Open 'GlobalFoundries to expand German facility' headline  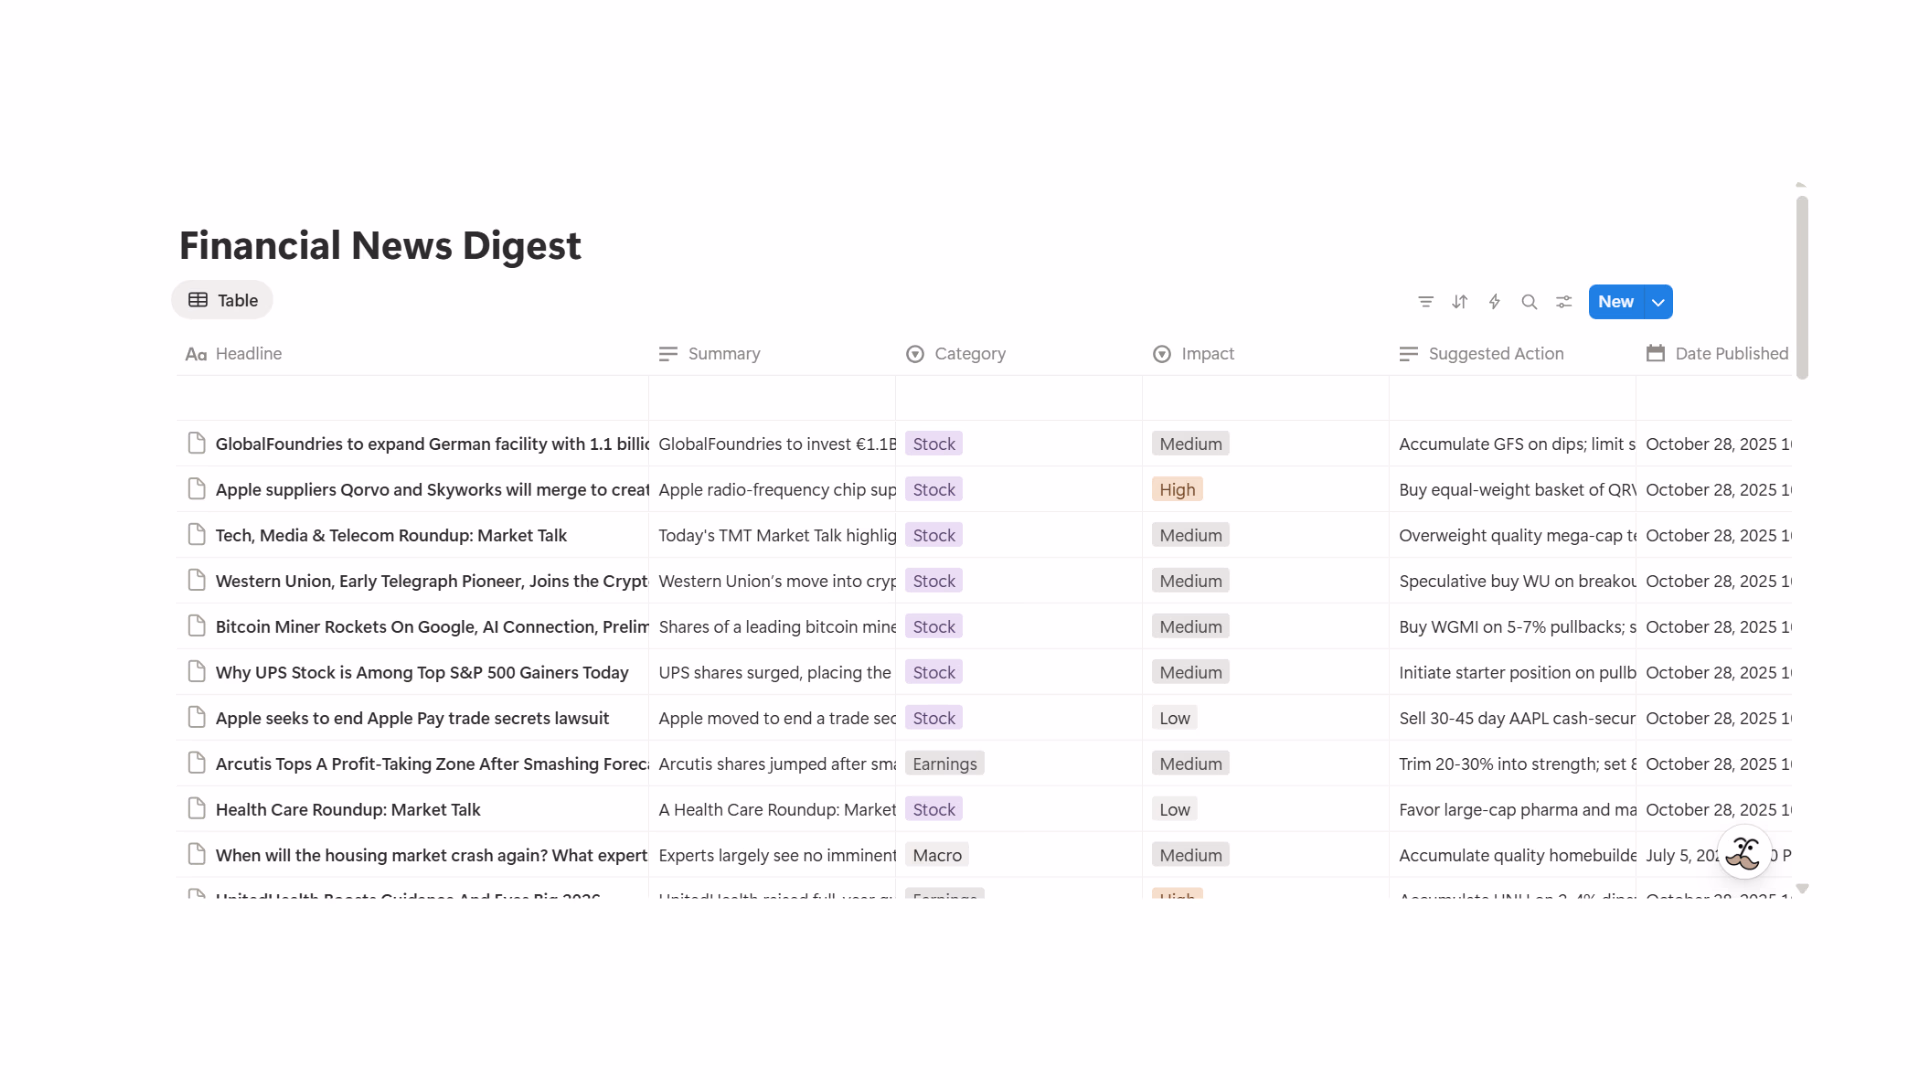(432, 444)
